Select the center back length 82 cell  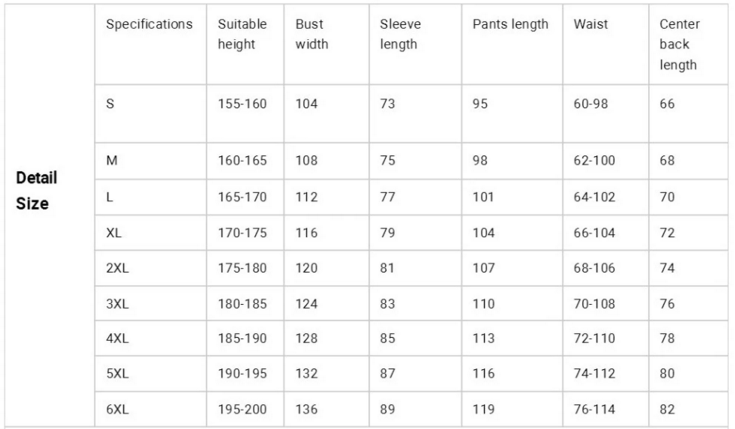coord(668,410)
